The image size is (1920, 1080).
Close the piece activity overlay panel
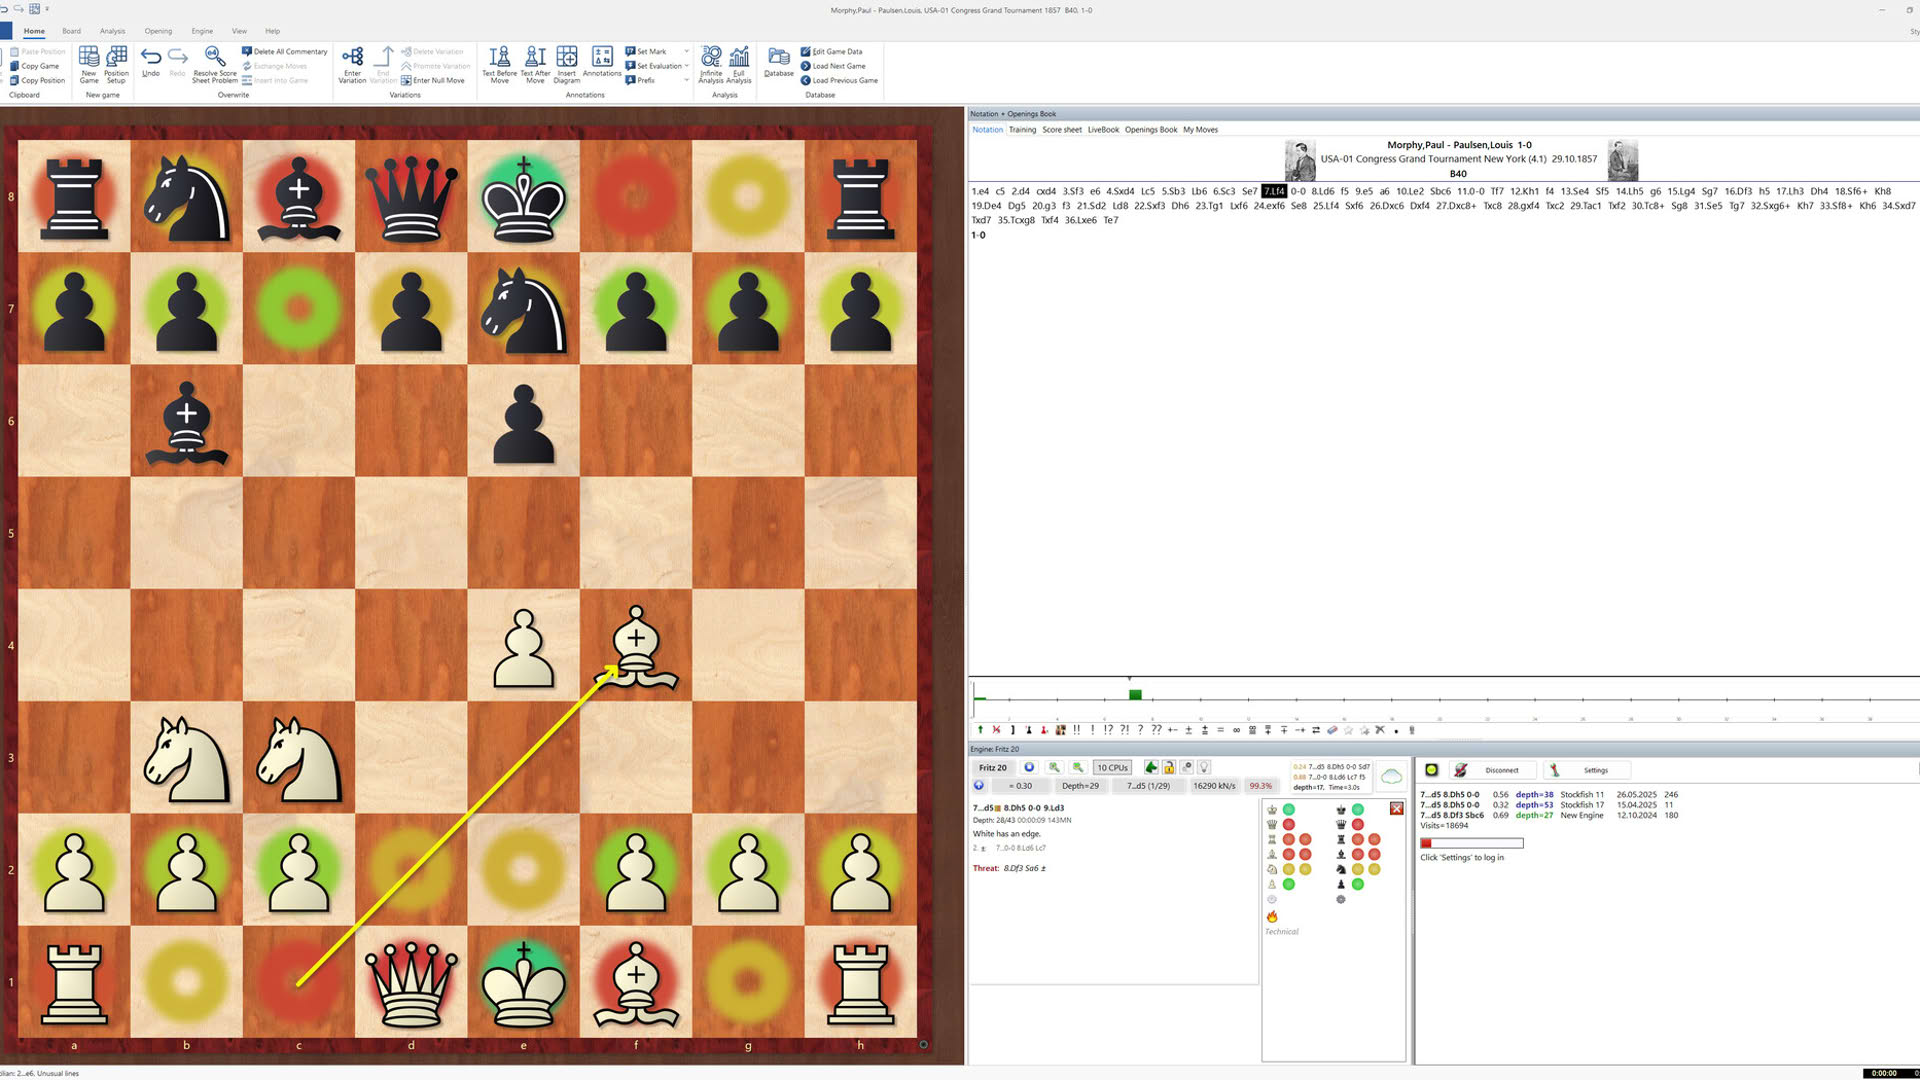click(1396, 808)
